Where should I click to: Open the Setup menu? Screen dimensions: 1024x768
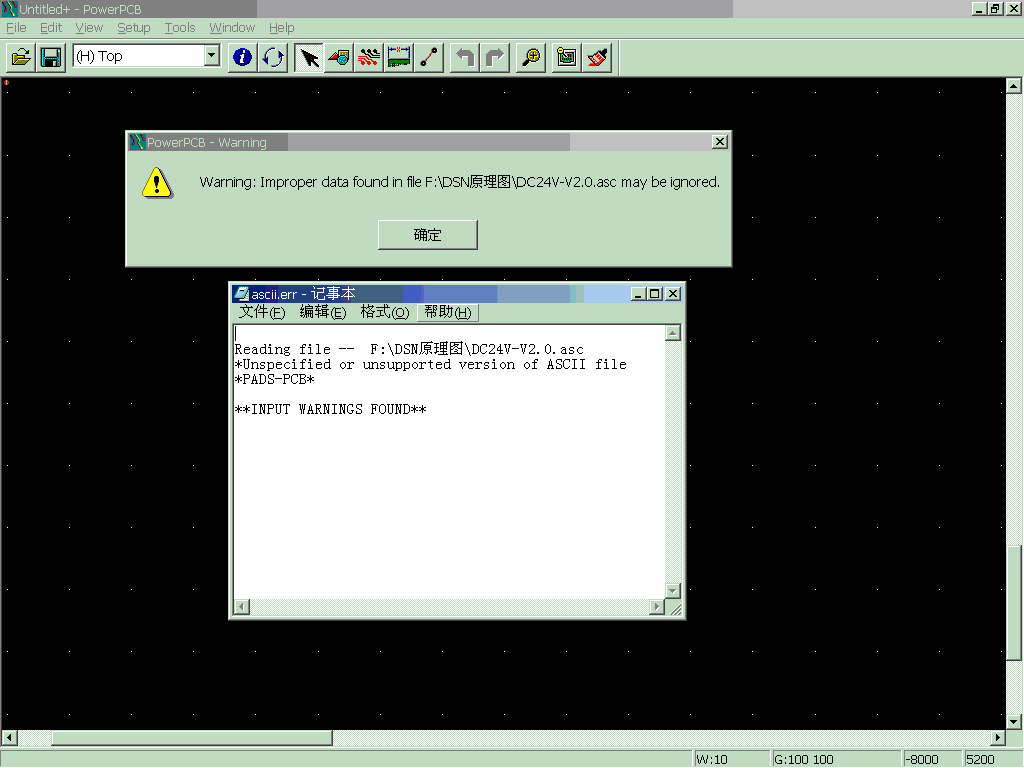pyautogui.click(x=133, y=27)
